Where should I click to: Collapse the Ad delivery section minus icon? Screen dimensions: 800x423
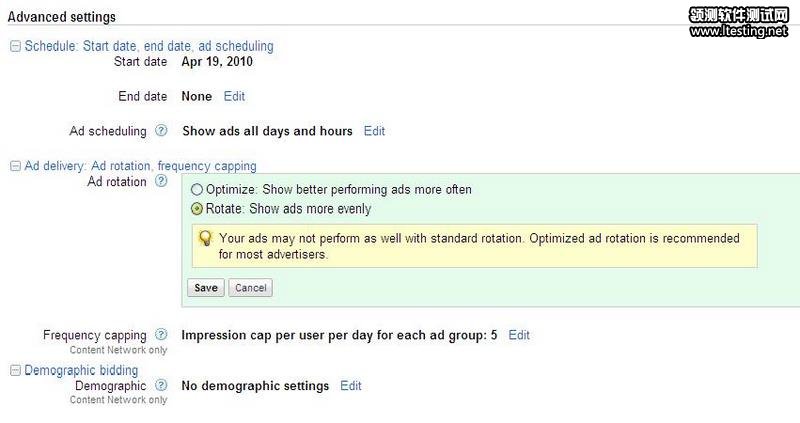coord(15,166)
